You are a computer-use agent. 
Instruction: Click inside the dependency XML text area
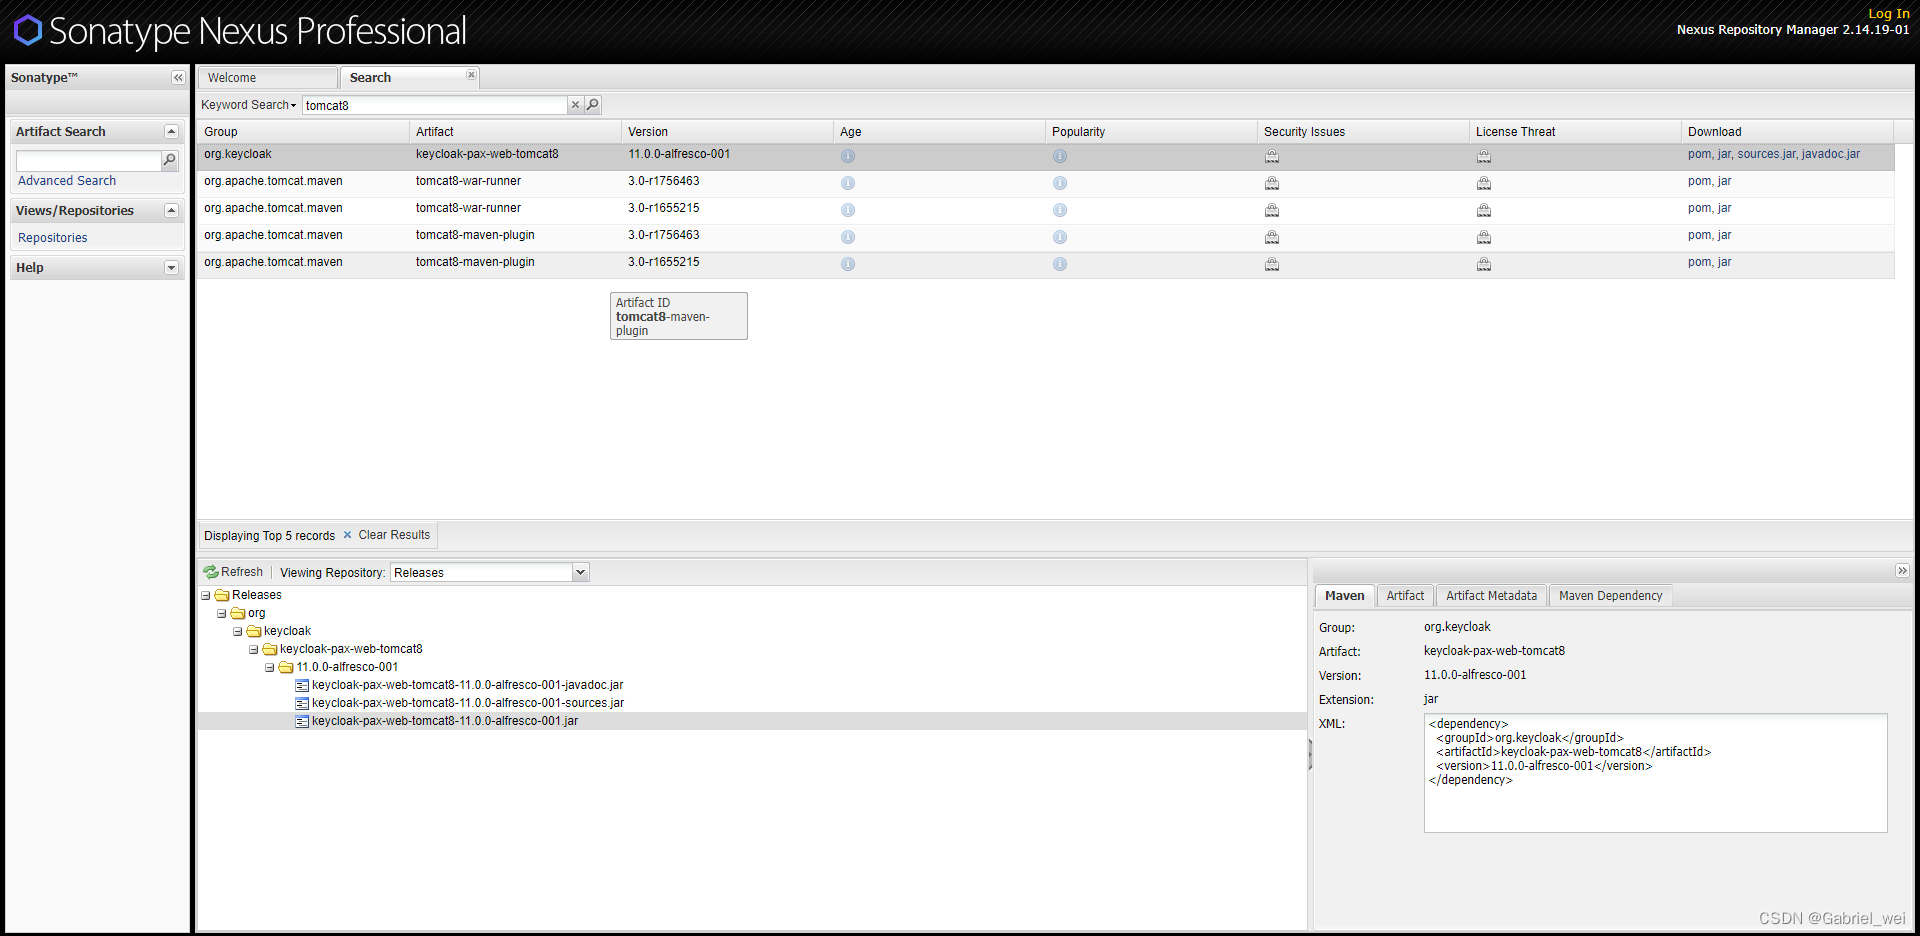pos(1655,773)
